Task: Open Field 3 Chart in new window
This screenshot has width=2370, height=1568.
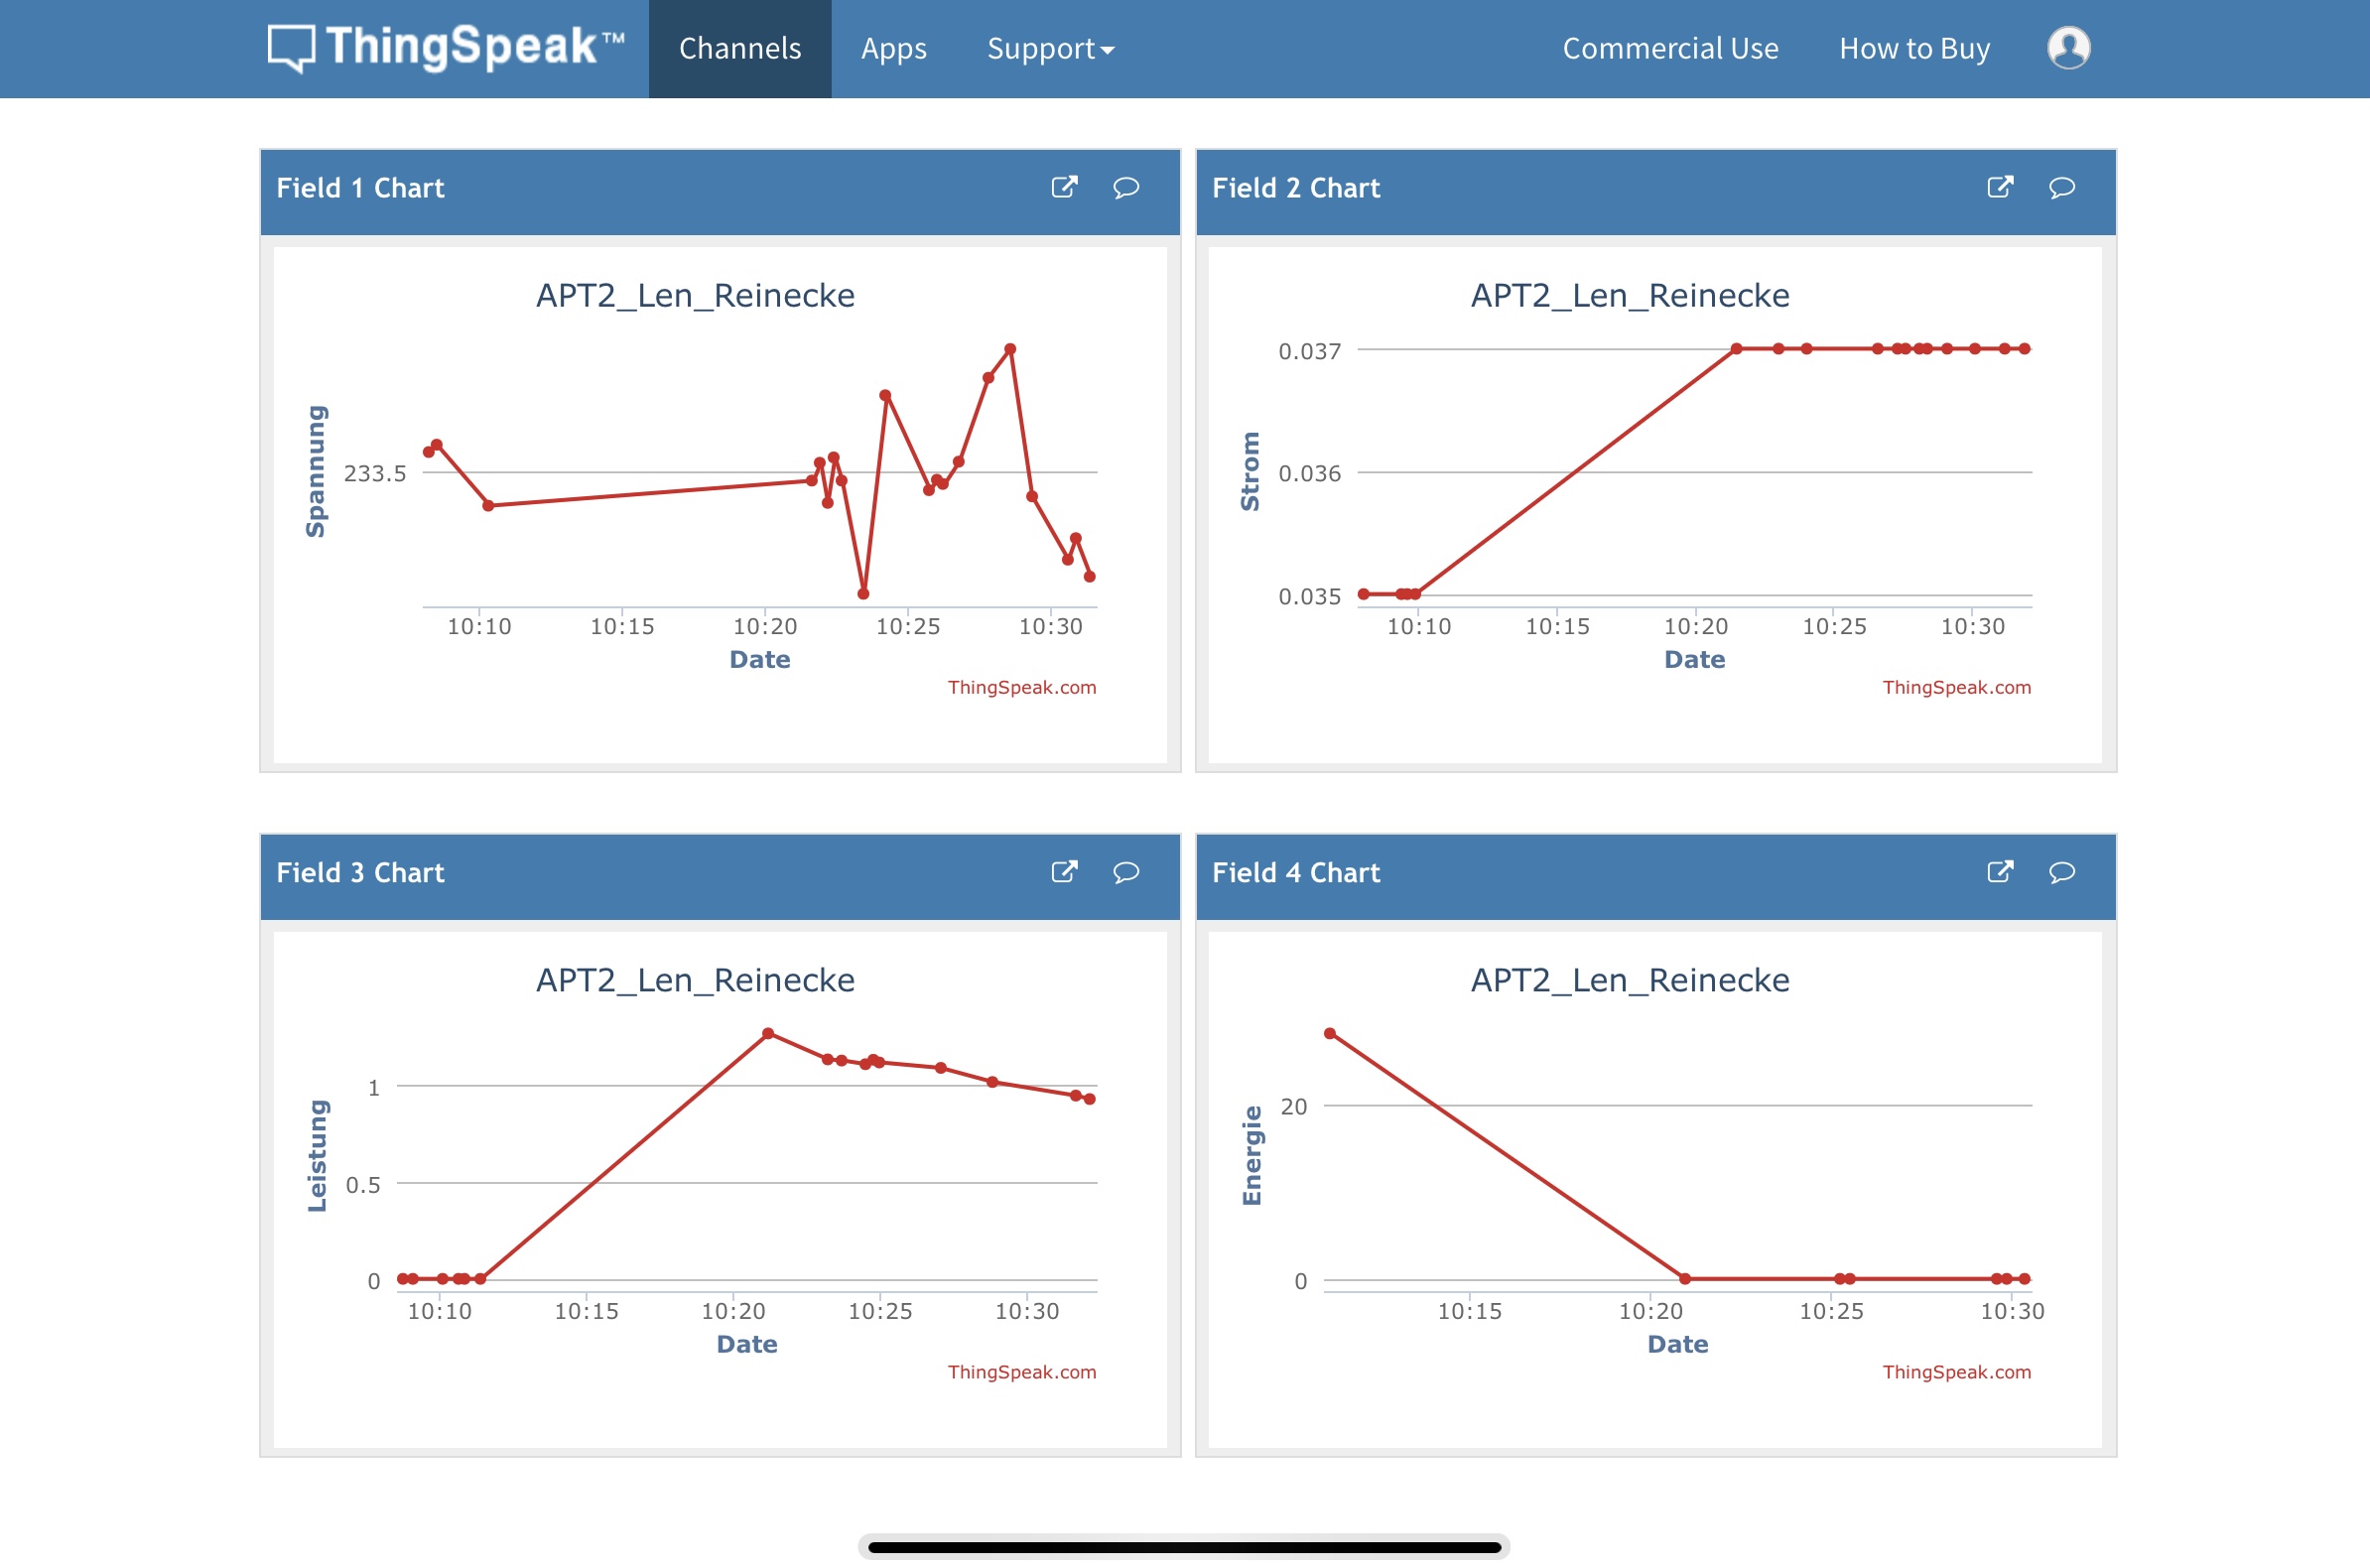Action: (1064, 872)
